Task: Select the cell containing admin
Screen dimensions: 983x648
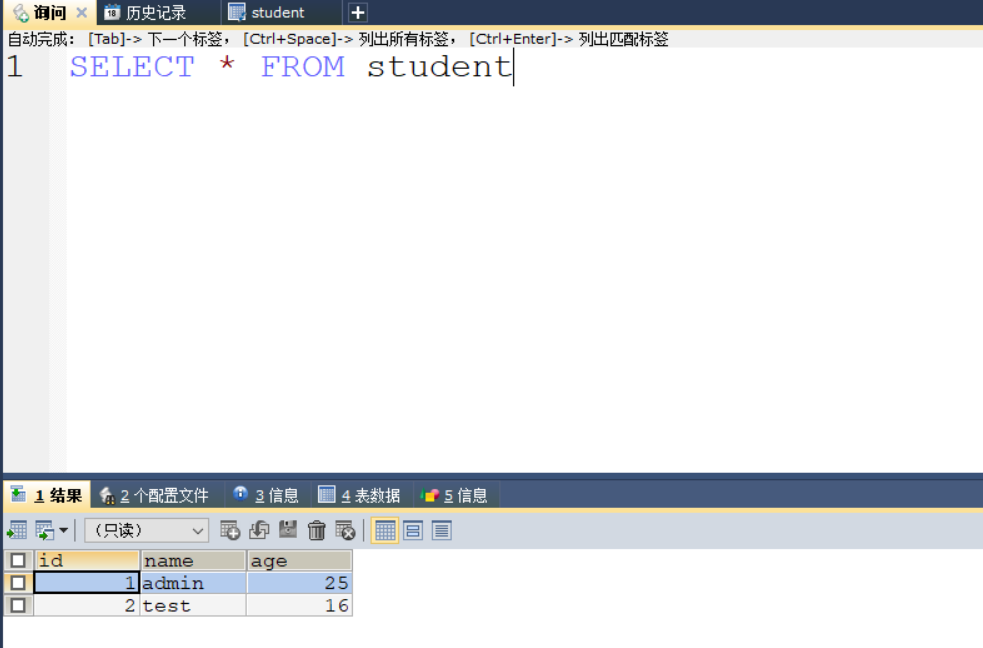Action: coord(193,583)
